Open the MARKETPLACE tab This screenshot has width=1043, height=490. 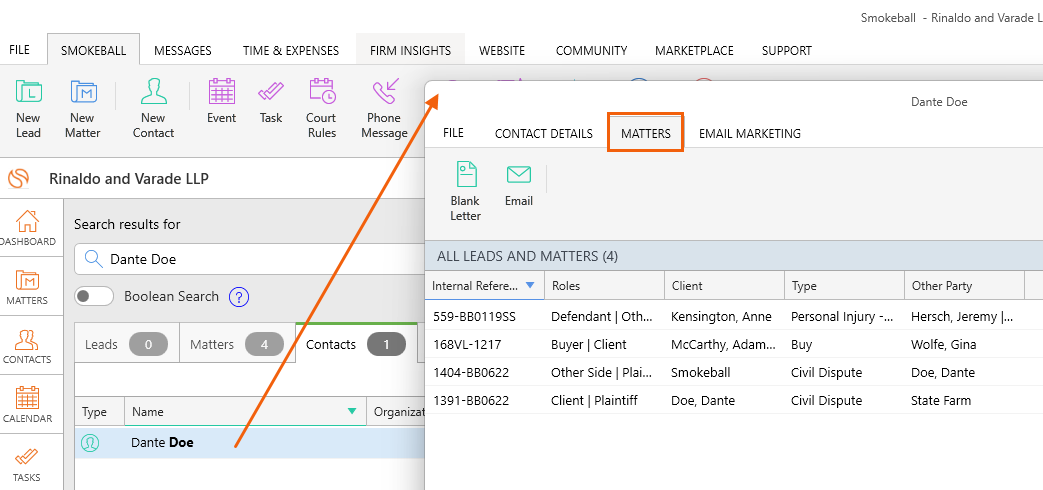point(694,51)
